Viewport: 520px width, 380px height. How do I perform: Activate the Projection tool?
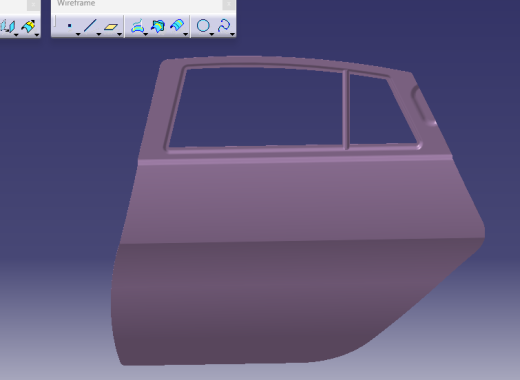[x=137, y=26]
